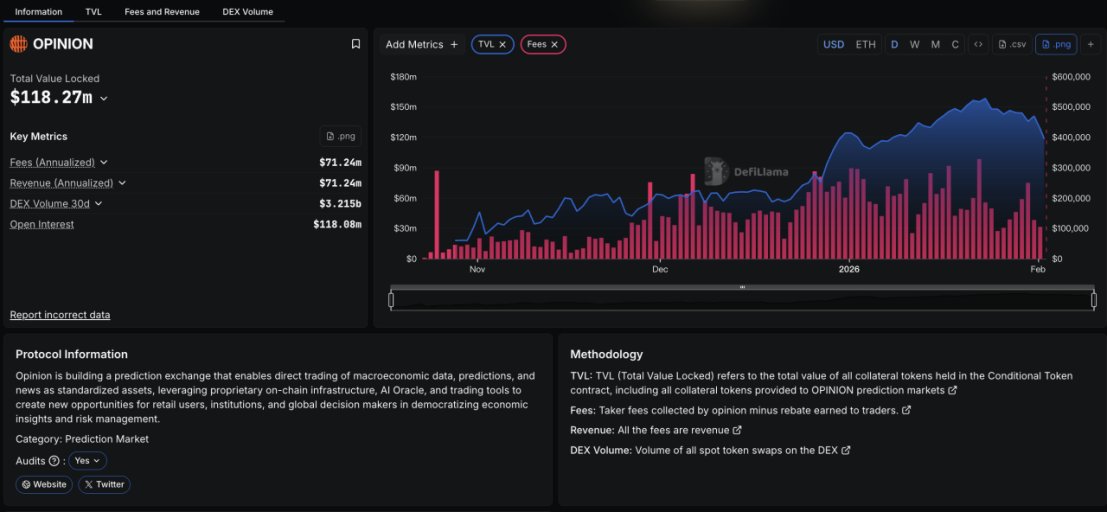Image resolution: width=1108 pixels, height=512 pixels.
Task: Open Revenue methodology external link icon
Action: (737, 429)
